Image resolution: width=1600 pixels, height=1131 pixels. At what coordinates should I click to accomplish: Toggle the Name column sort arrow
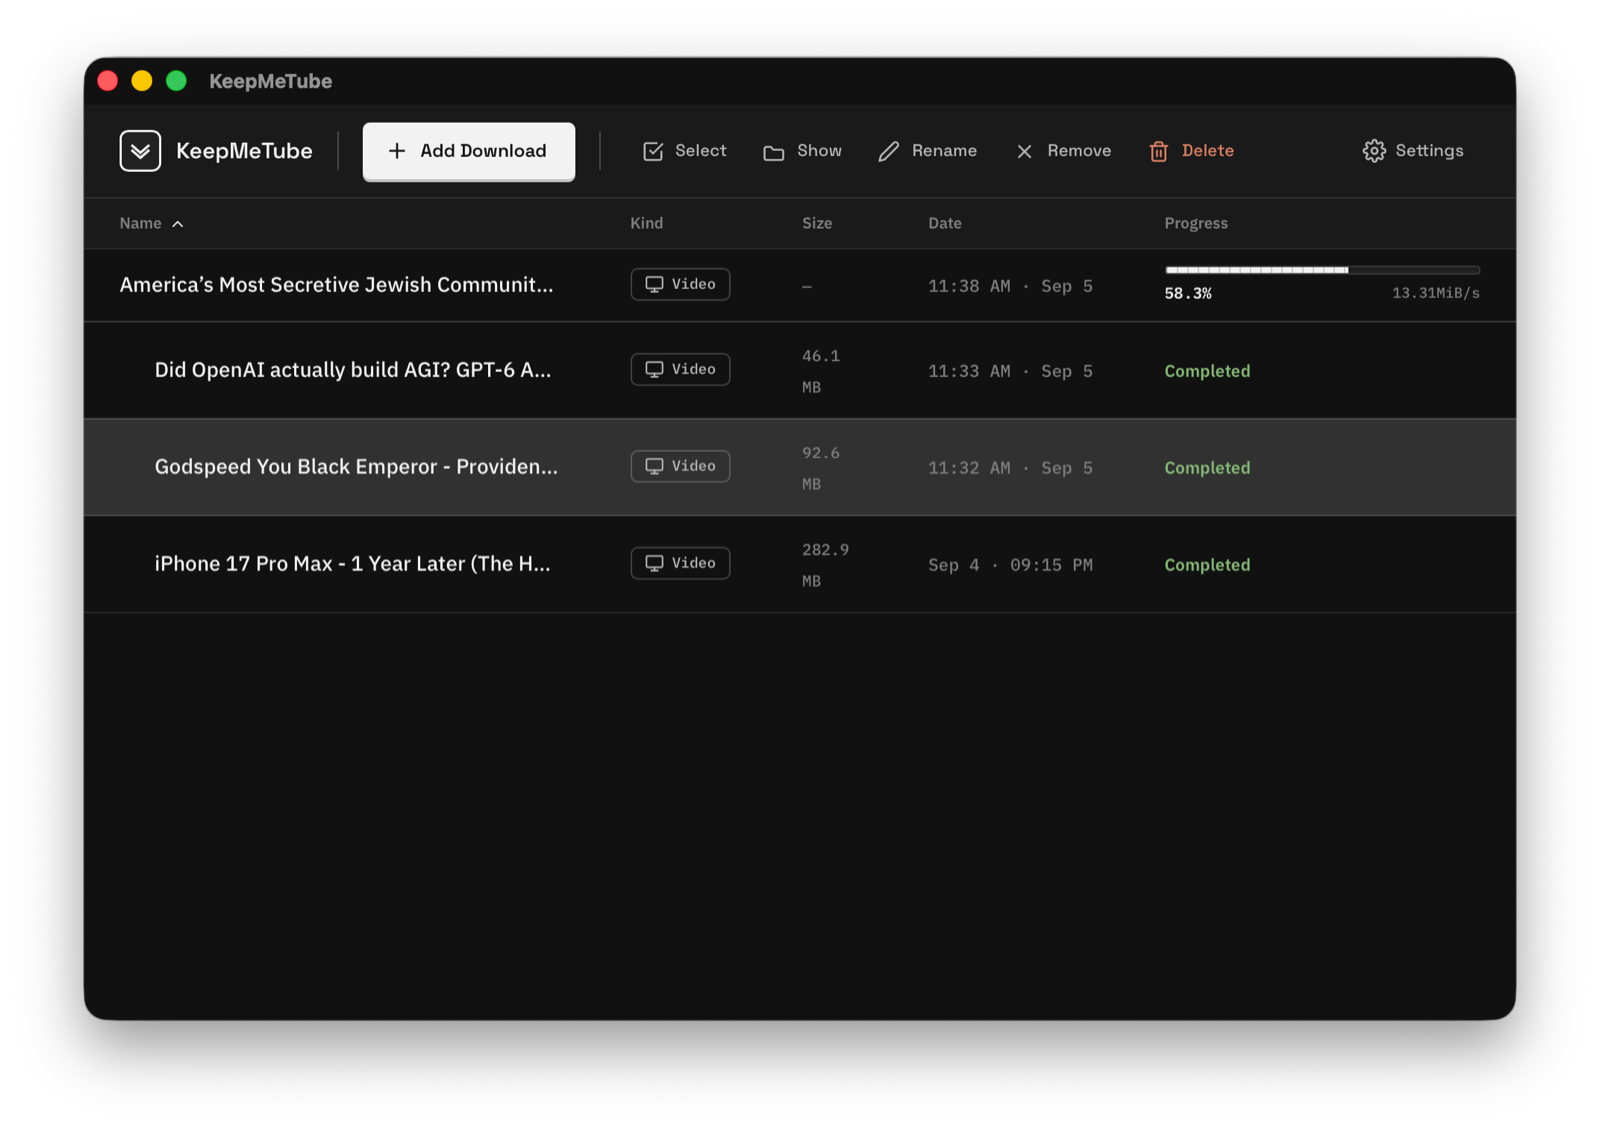178,224
